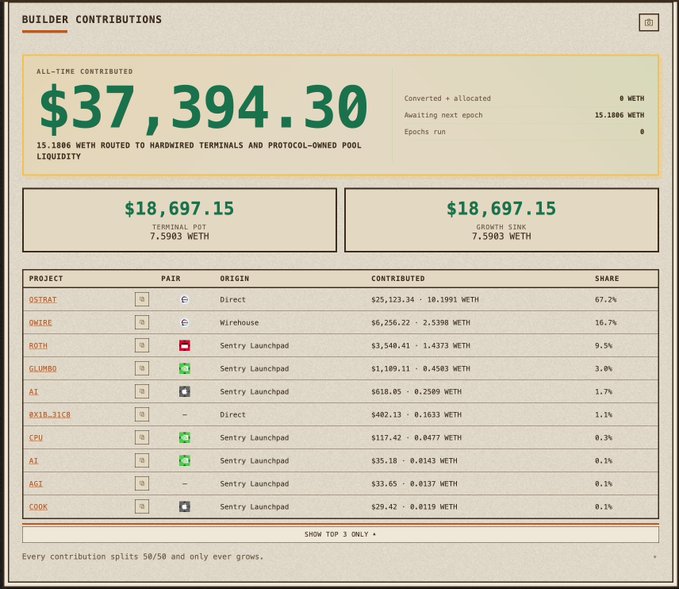Click the 9.5% share value

(603, 345)
